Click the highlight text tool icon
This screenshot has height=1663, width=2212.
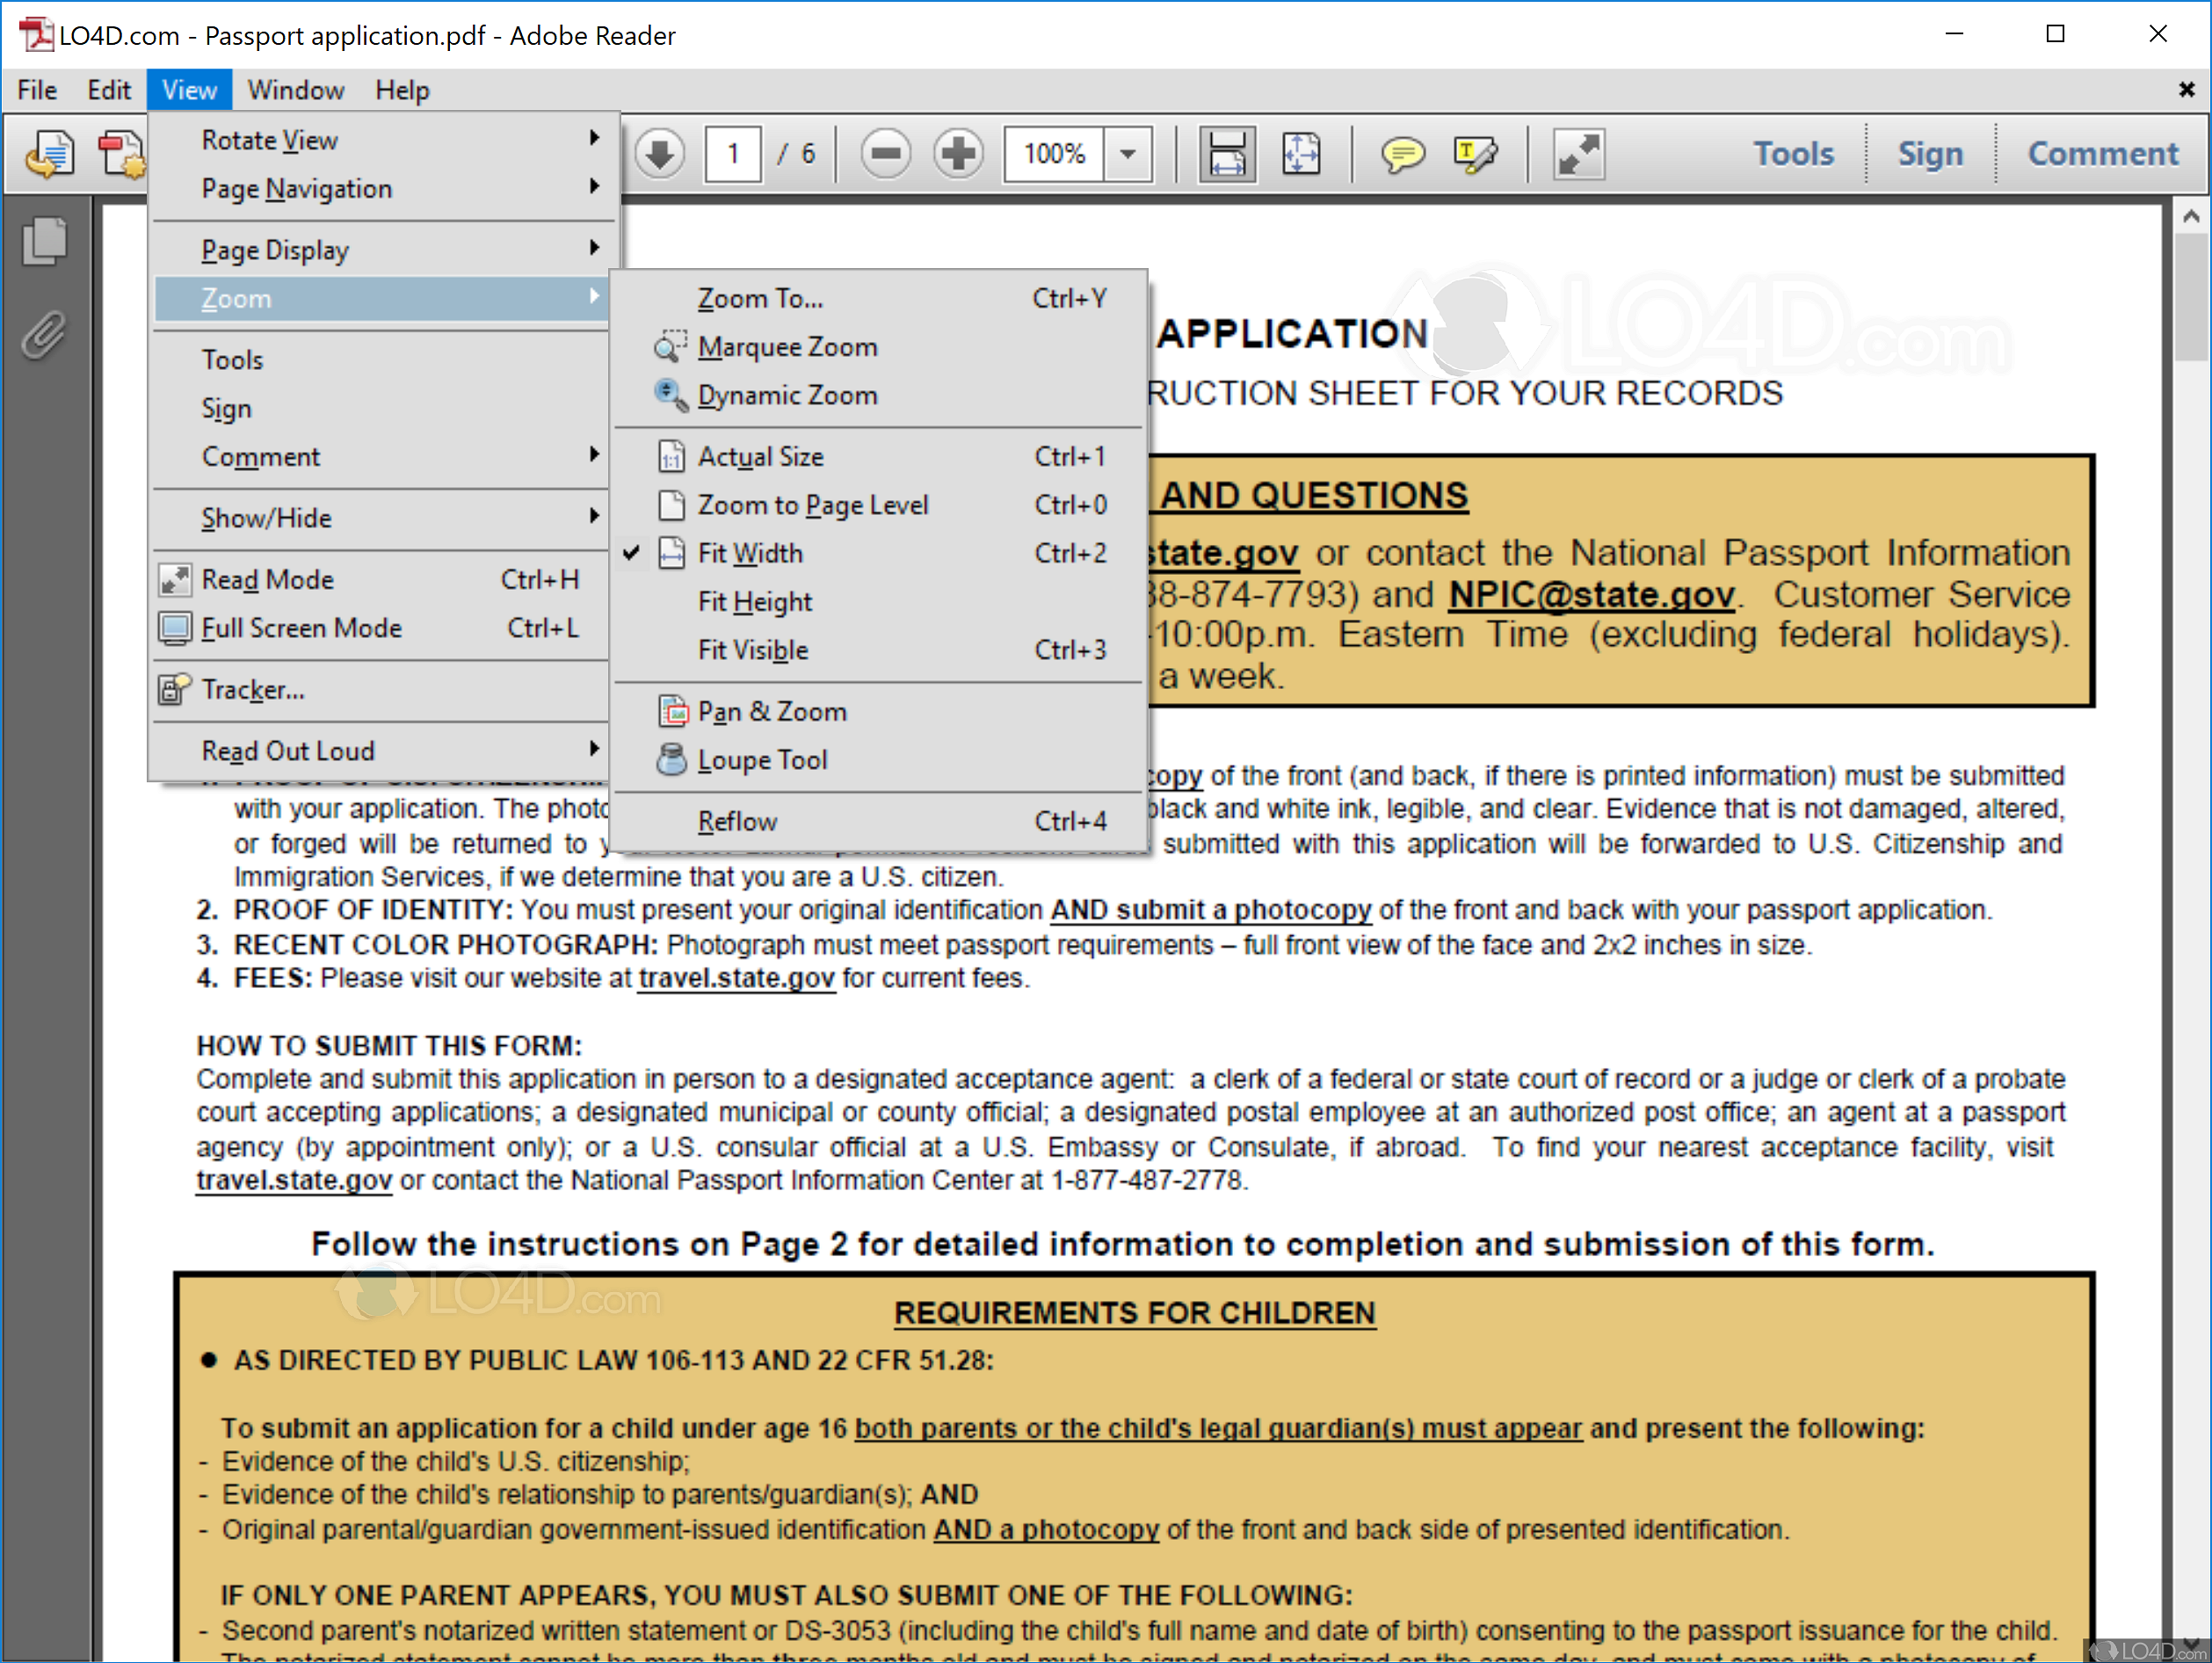pyautogui.click(x=1475, y=154)
